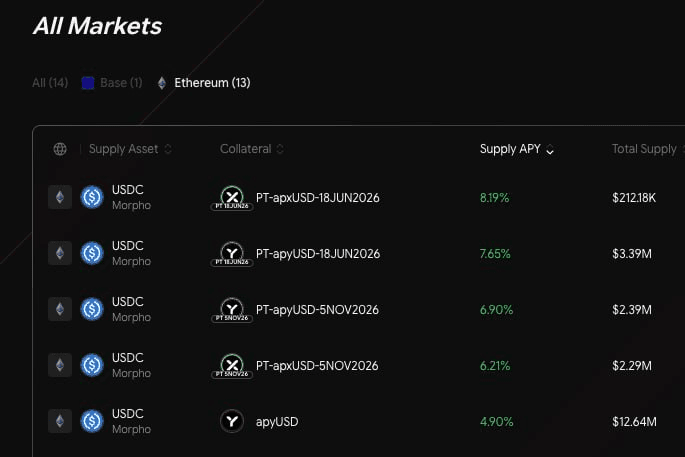Viewport: 685px width, 457px height.
Task: Click the 7.65% supply APY value
Action: (x=495, y=254)
